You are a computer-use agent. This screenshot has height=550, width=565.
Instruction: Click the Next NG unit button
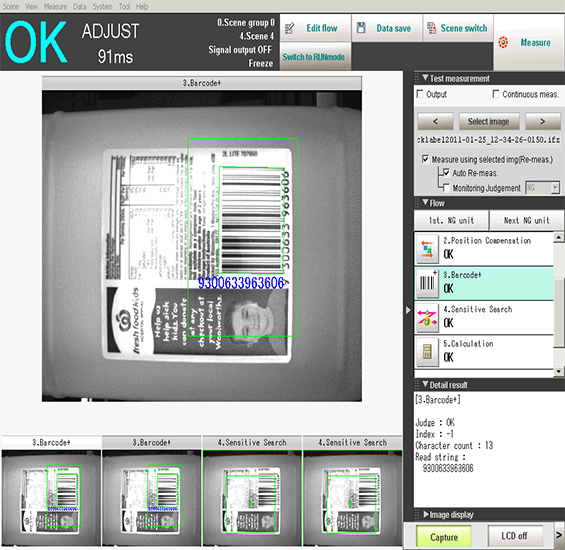point(526,220)
